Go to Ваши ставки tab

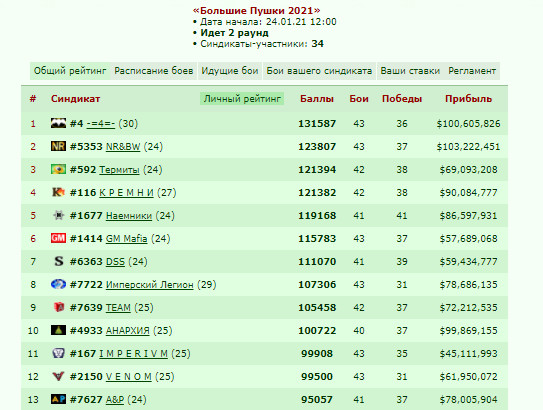[x=410, y=71]
